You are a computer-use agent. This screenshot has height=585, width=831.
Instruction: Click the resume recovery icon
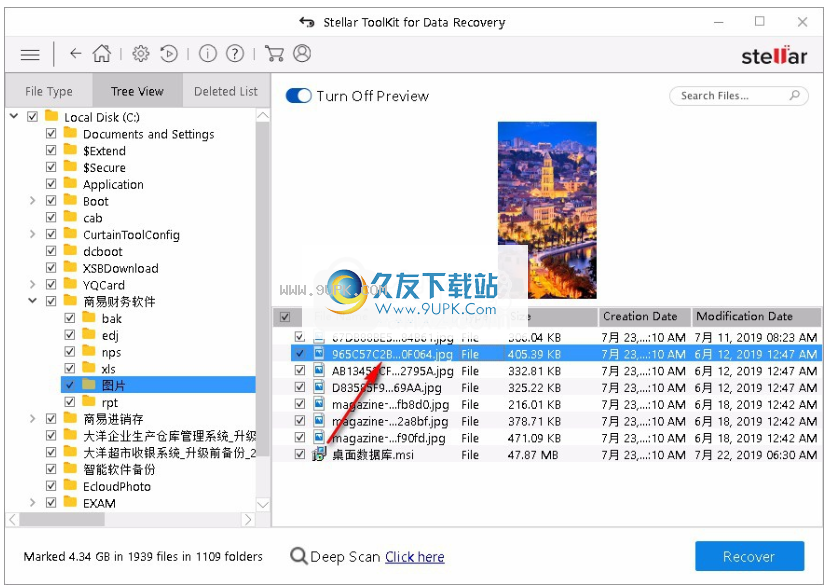(169, 54)
